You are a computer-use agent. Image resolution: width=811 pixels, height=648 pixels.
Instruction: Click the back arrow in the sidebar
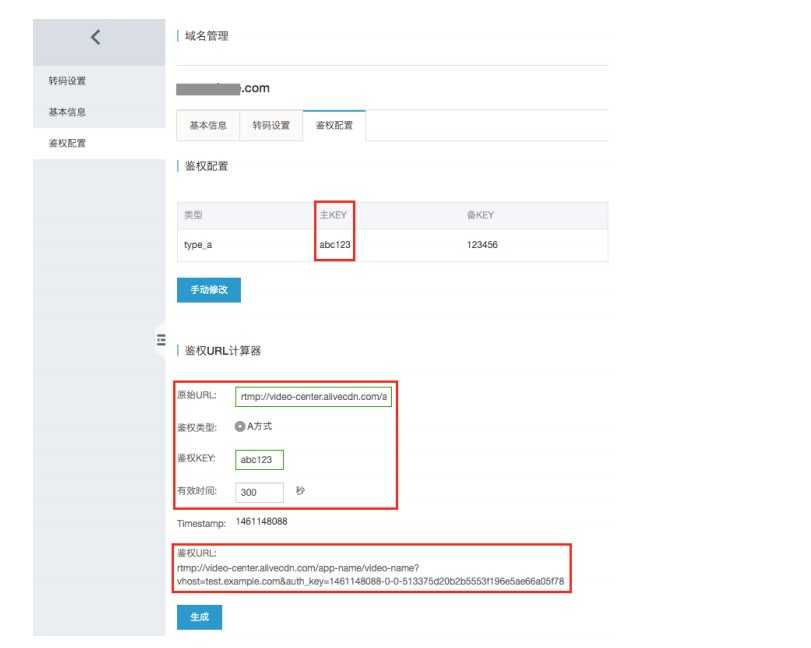click(x=96, y=37)
